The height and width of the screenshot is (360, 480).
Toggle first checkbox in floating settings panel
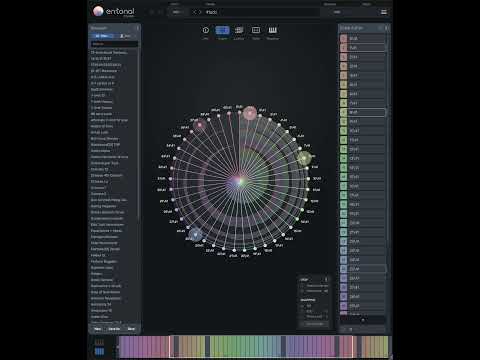302,286
